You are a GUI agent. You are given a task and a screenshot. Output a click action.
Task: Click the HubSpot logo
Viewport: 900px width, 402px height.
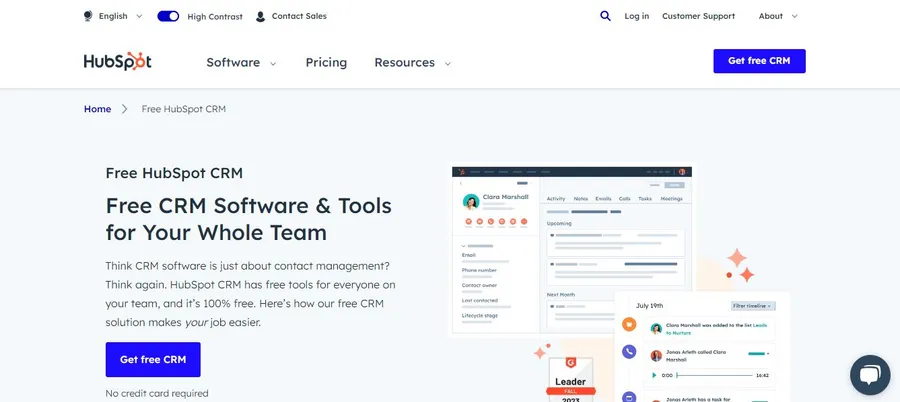[118, 61]
